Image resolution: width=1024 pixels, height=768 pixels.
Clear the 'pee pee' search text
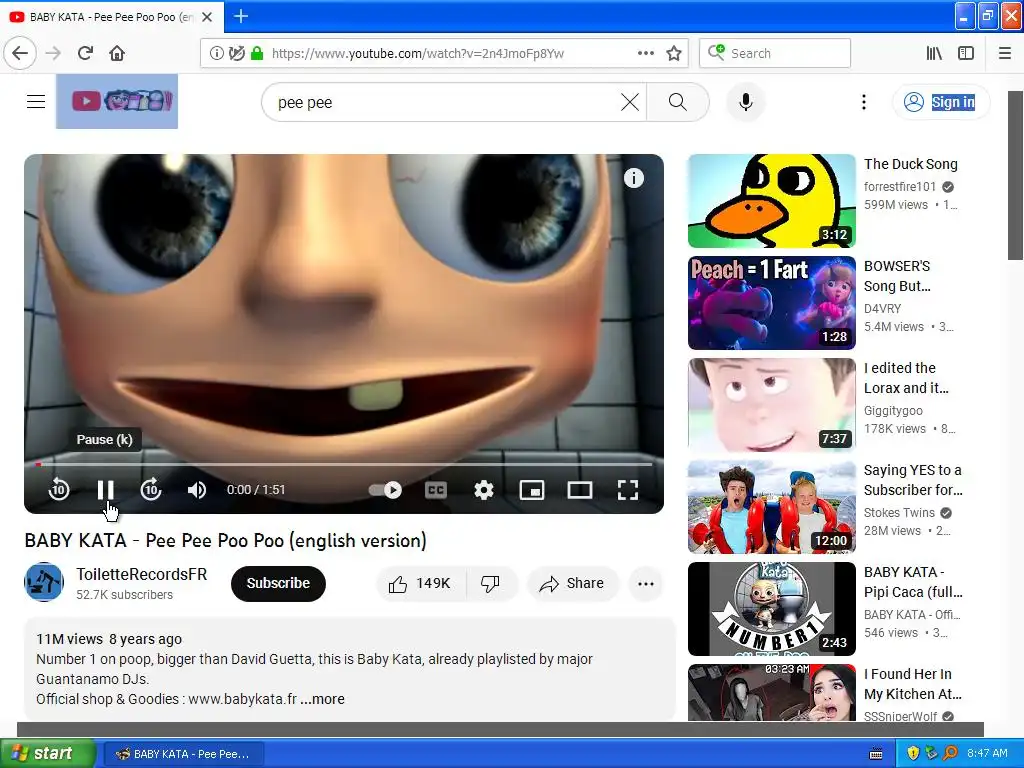pos(630,103)
